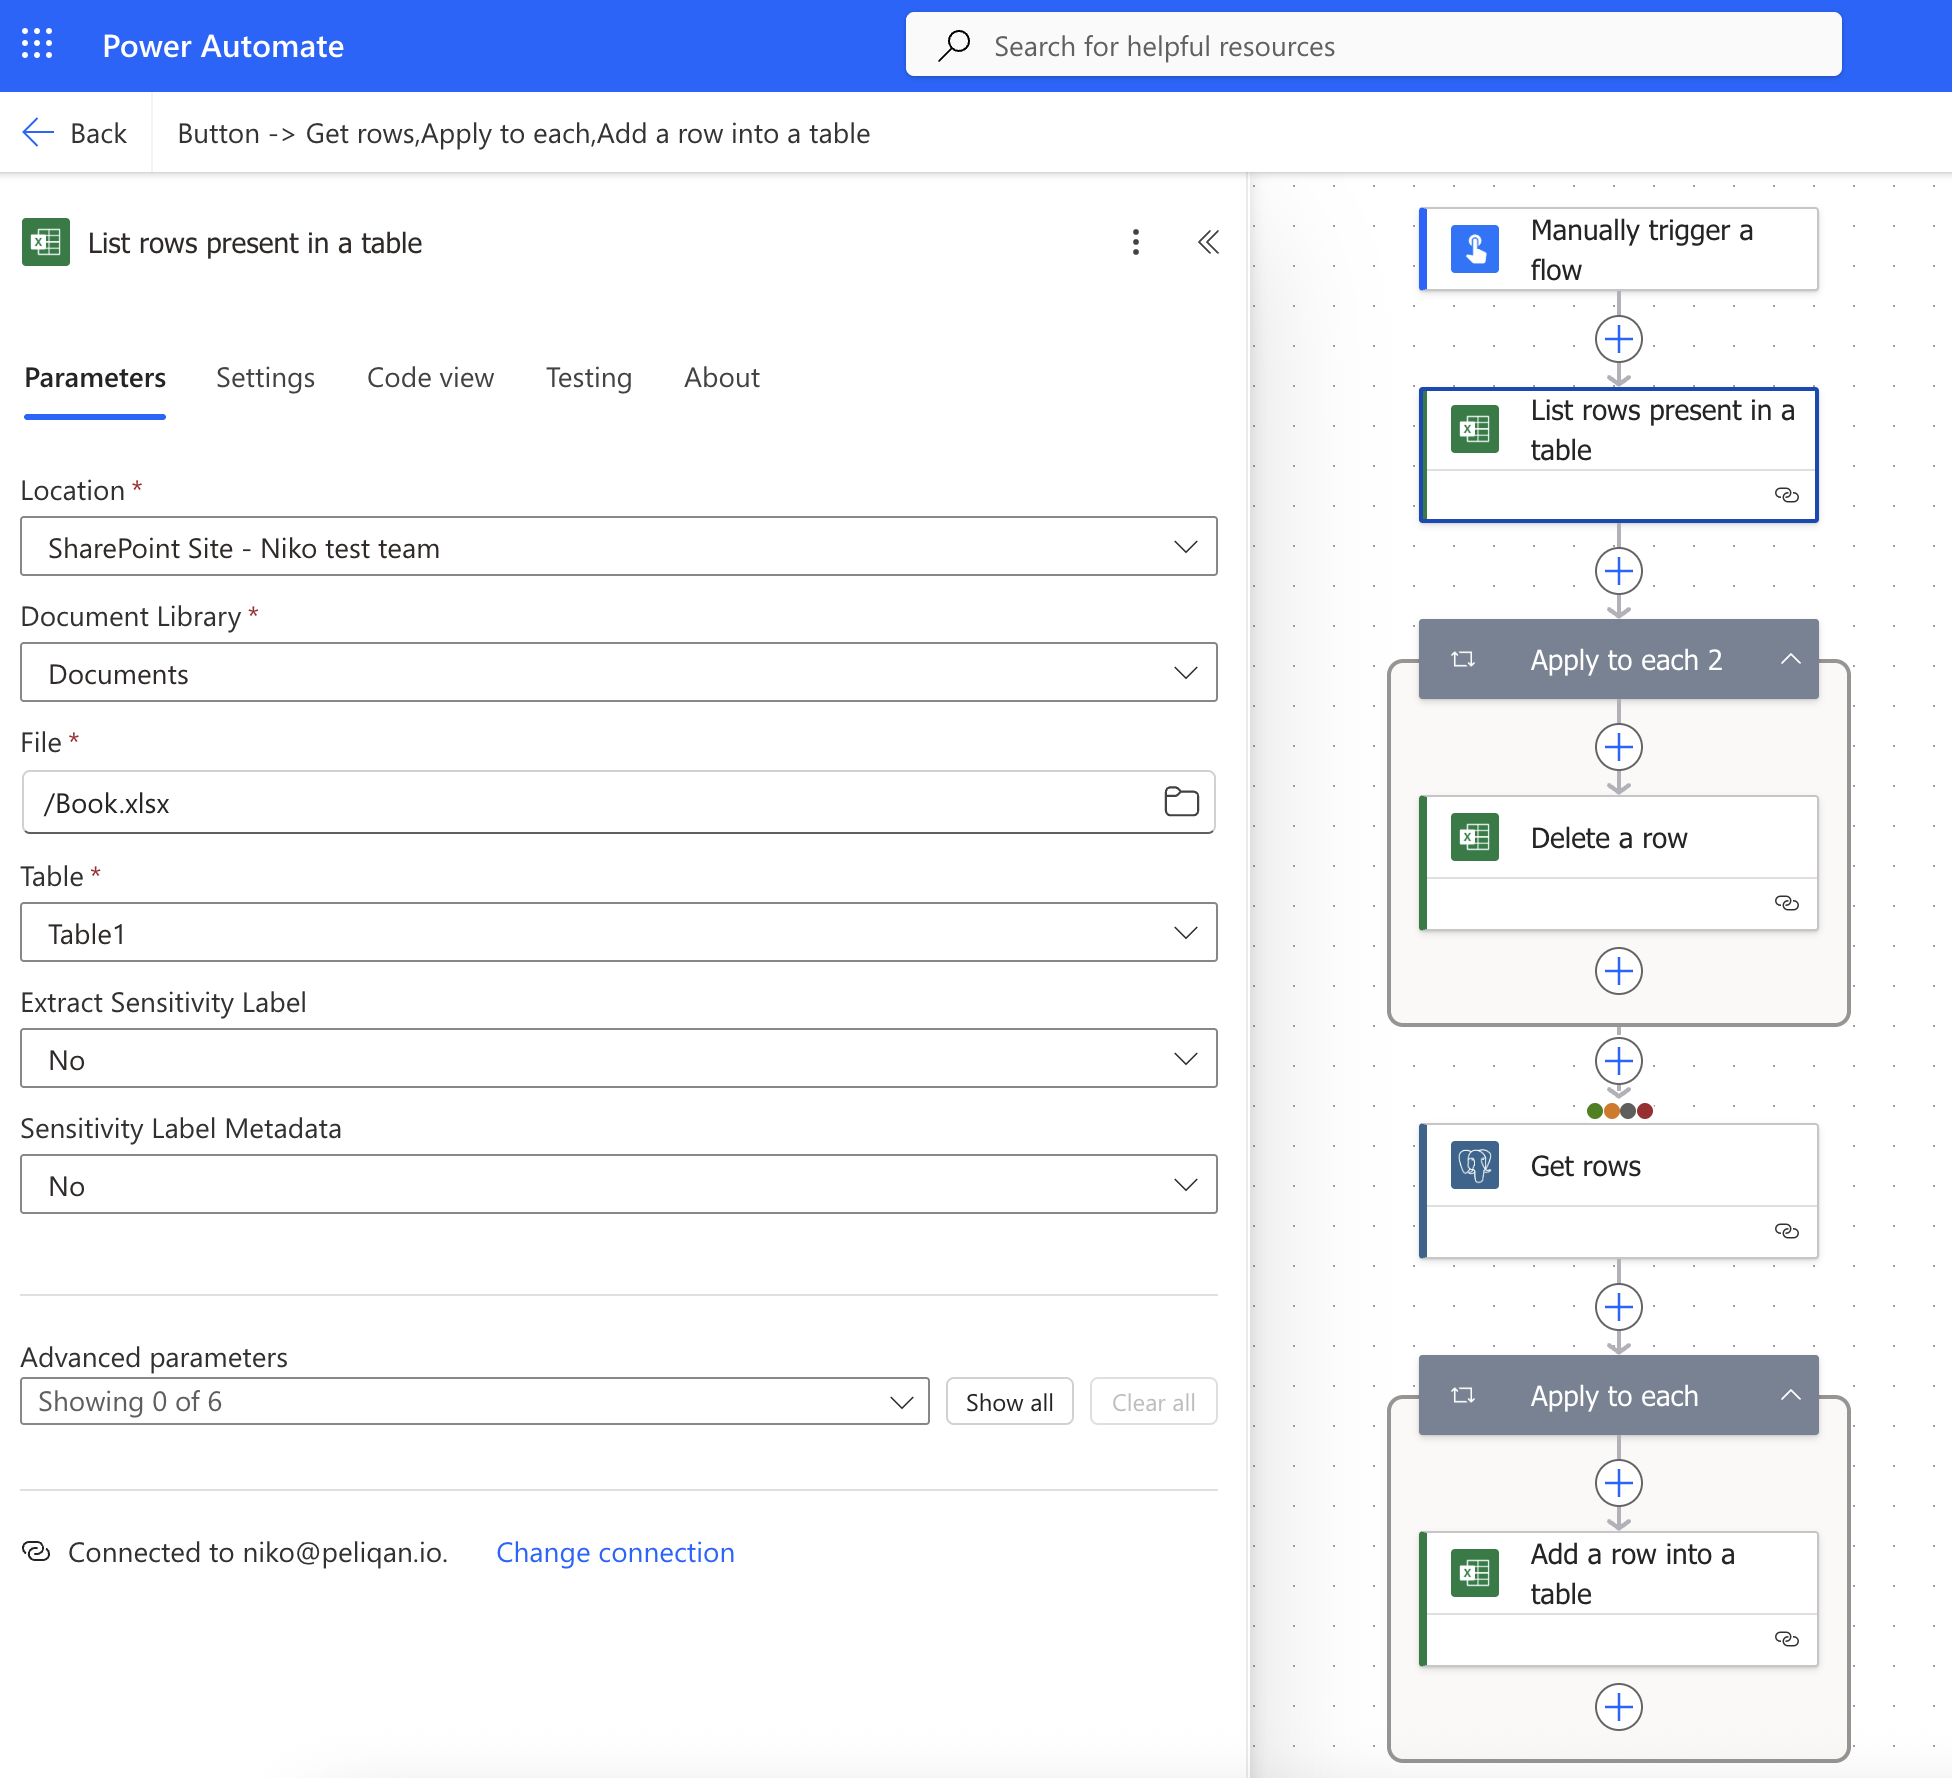Image resolution: width=1952 pixels, height=1778 pixels.
Task: Insert step below Manually trigger a flow
Action: coord(1619,340)
